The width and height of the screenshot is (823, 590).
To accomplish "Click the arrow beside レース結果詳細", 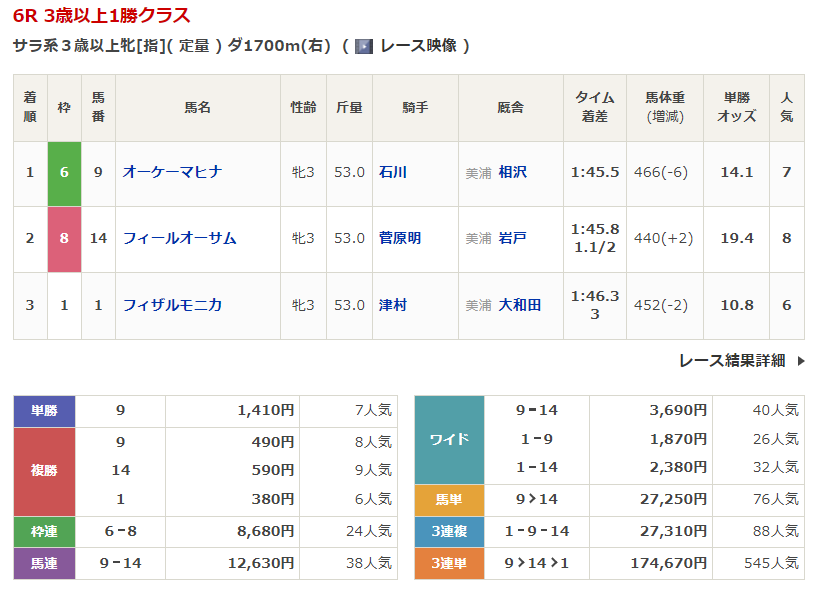I will (801, 361).
